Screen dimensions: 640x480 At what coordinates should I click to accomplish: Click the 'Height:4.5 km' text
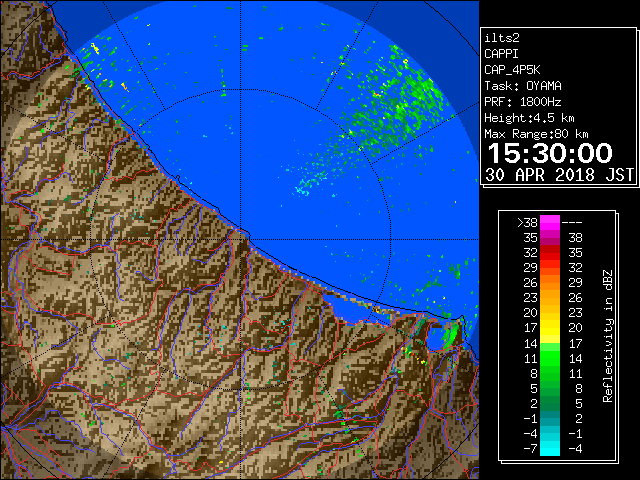pyautogui.click(x=529, y=118)
